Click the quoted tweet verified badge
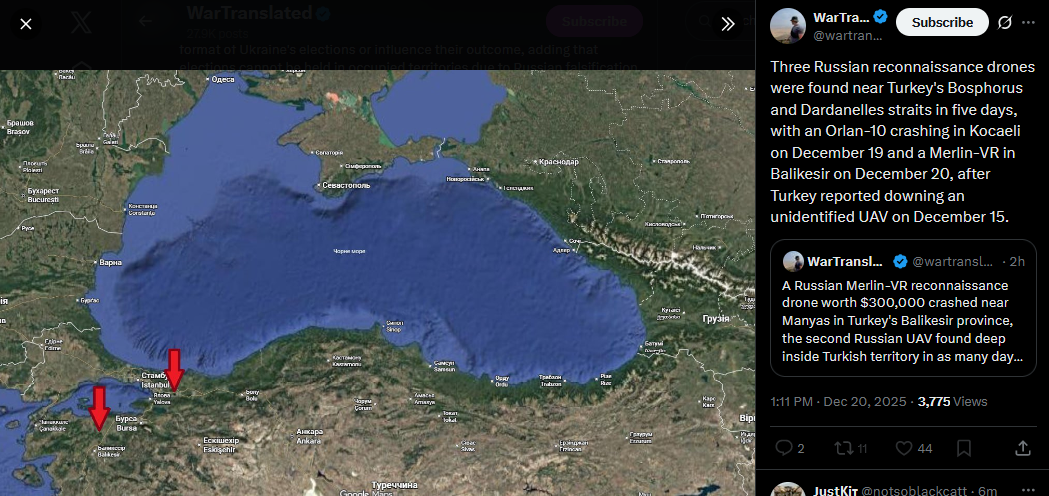This screenshot has width=1049, height=496. tap(900, 261)
